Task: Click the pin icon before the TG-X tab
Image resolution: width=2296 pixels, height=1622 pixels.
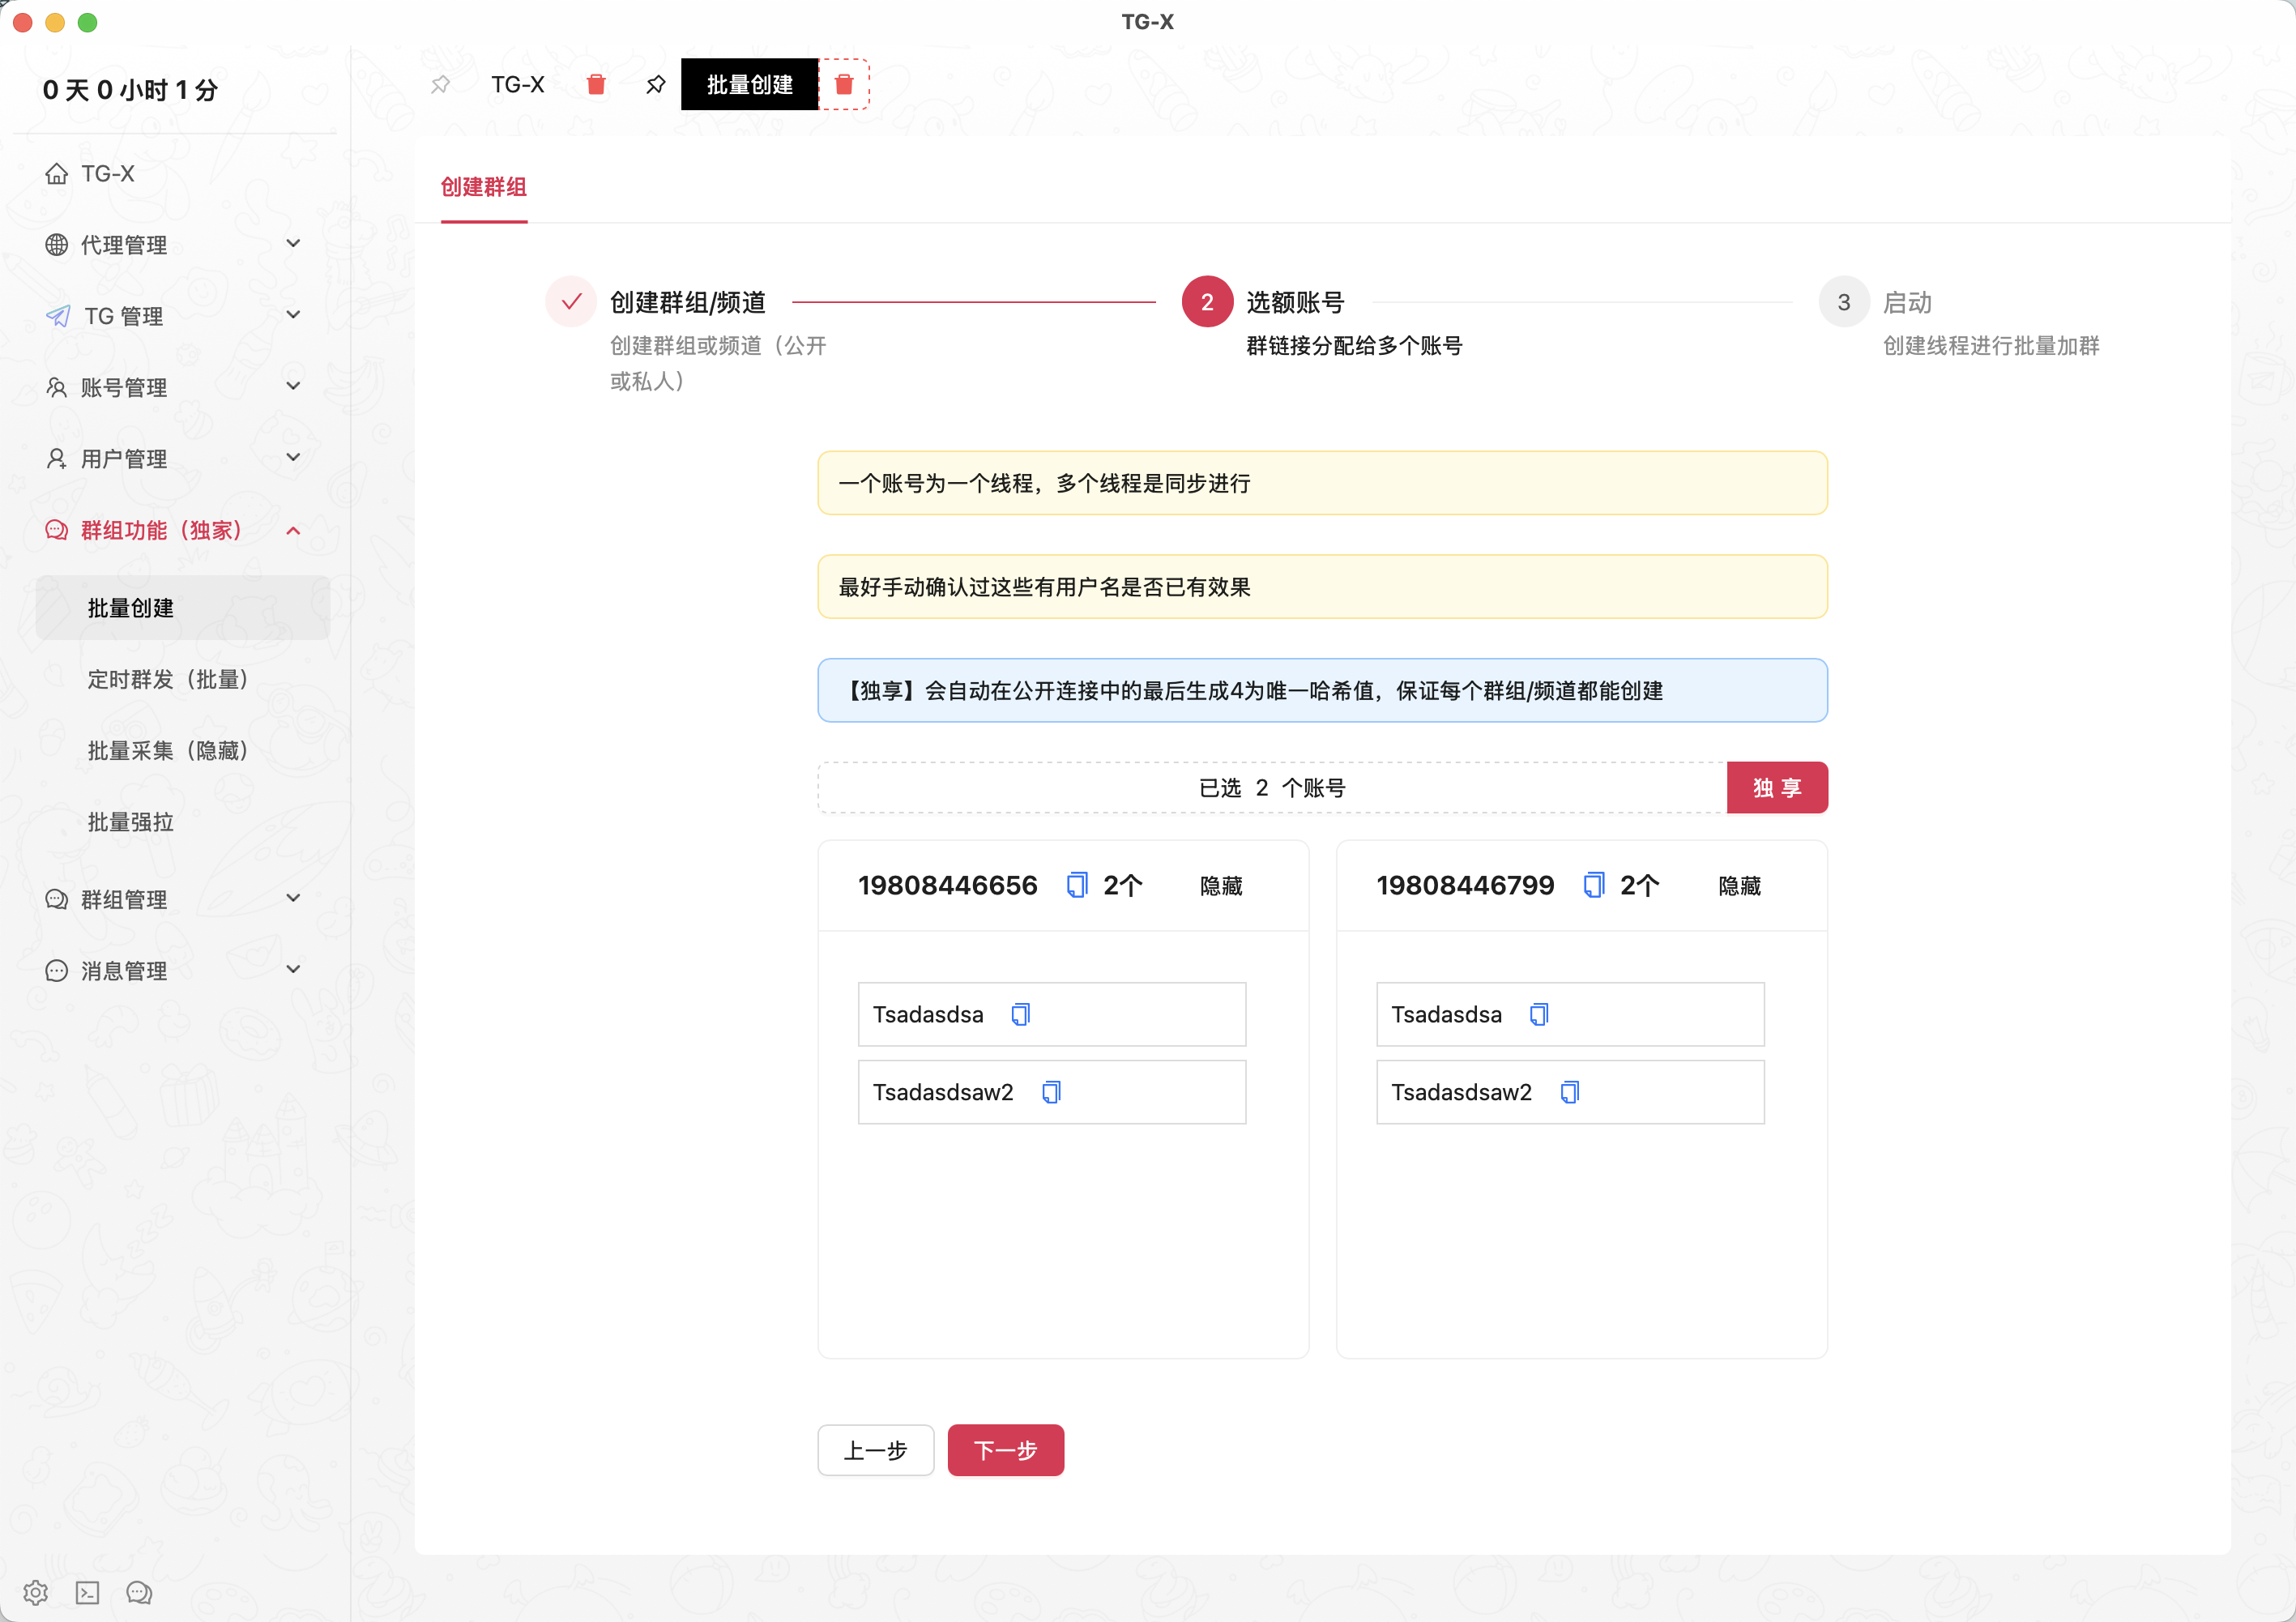Action: tap(440, 85)
